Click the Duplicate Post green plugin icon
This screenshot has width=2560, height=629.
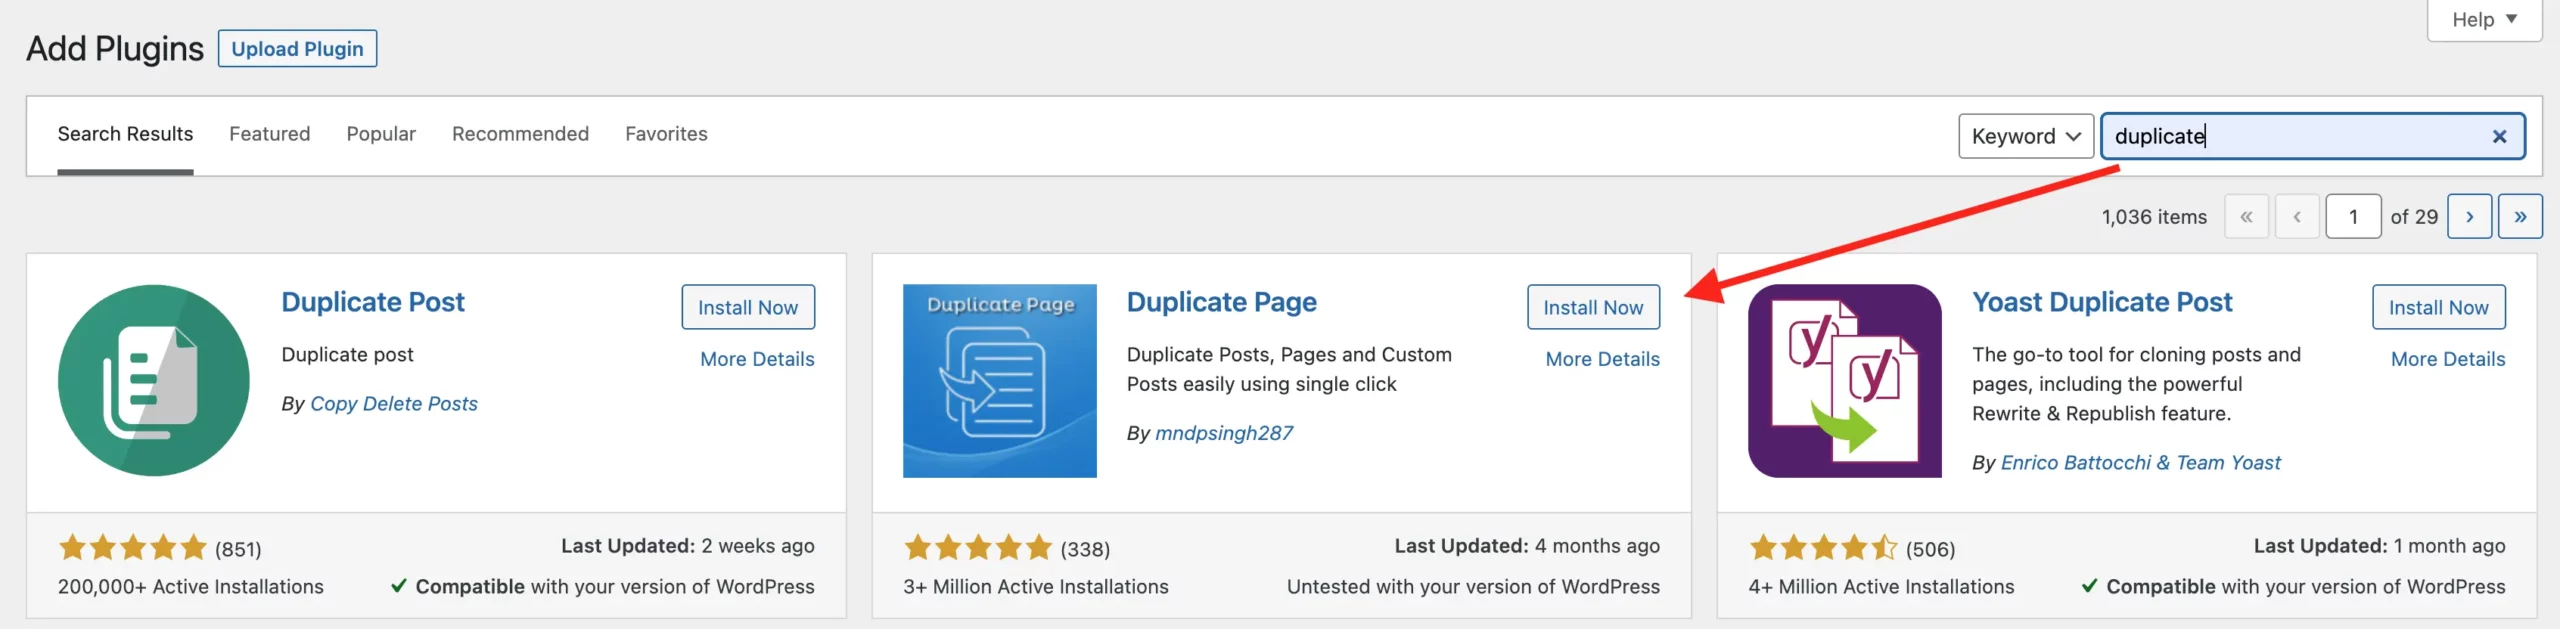coord(154,380)
